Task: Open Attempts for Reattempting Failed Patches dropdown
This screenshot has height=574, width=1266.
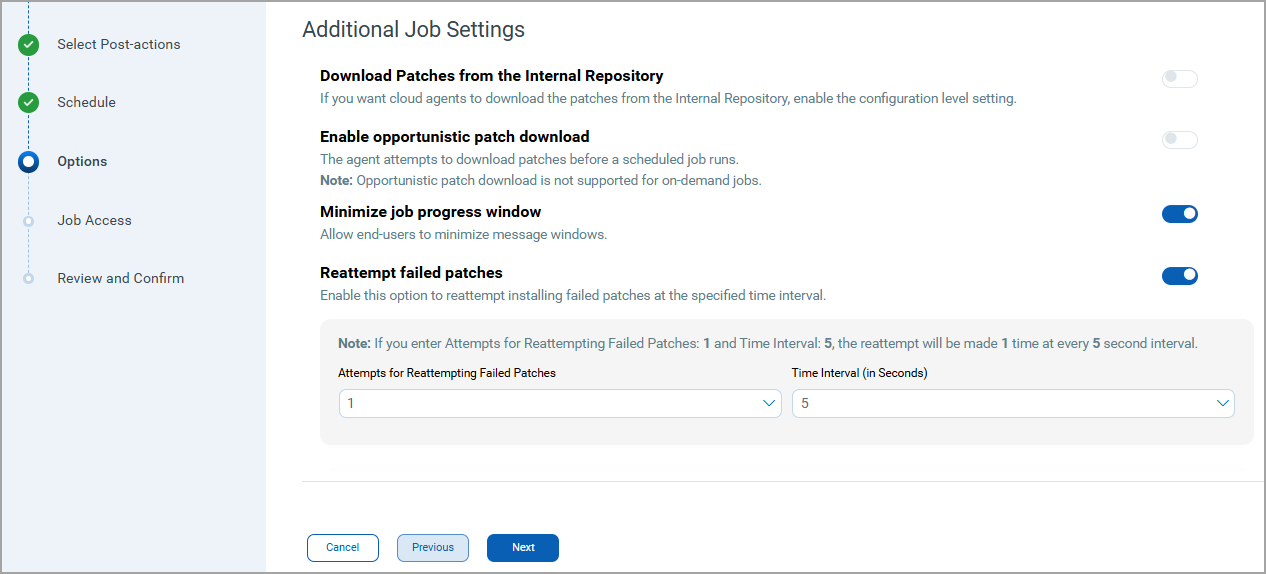Action: coord(559,403)
